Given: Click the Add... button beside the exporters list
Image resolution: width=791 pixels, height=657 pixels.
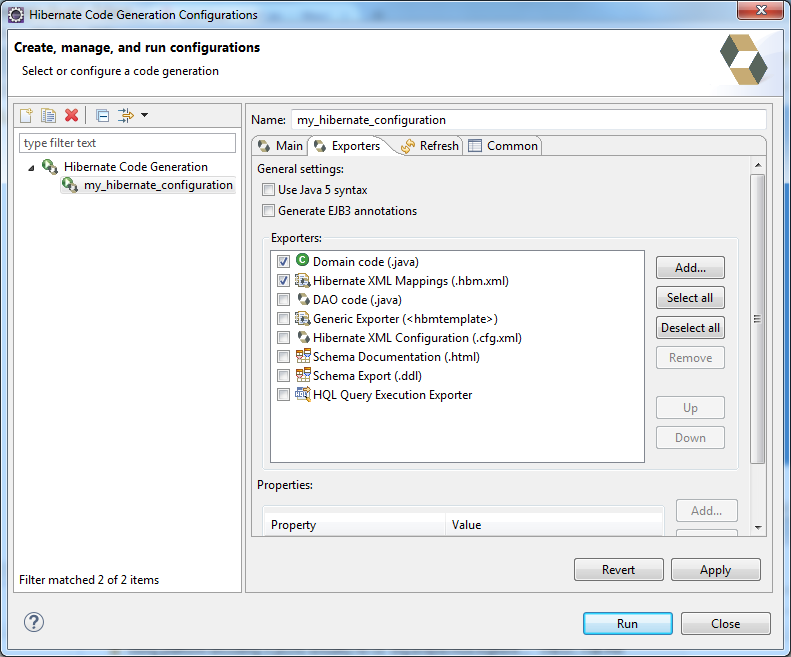Looking at the screenshot, I should point(690,267).
